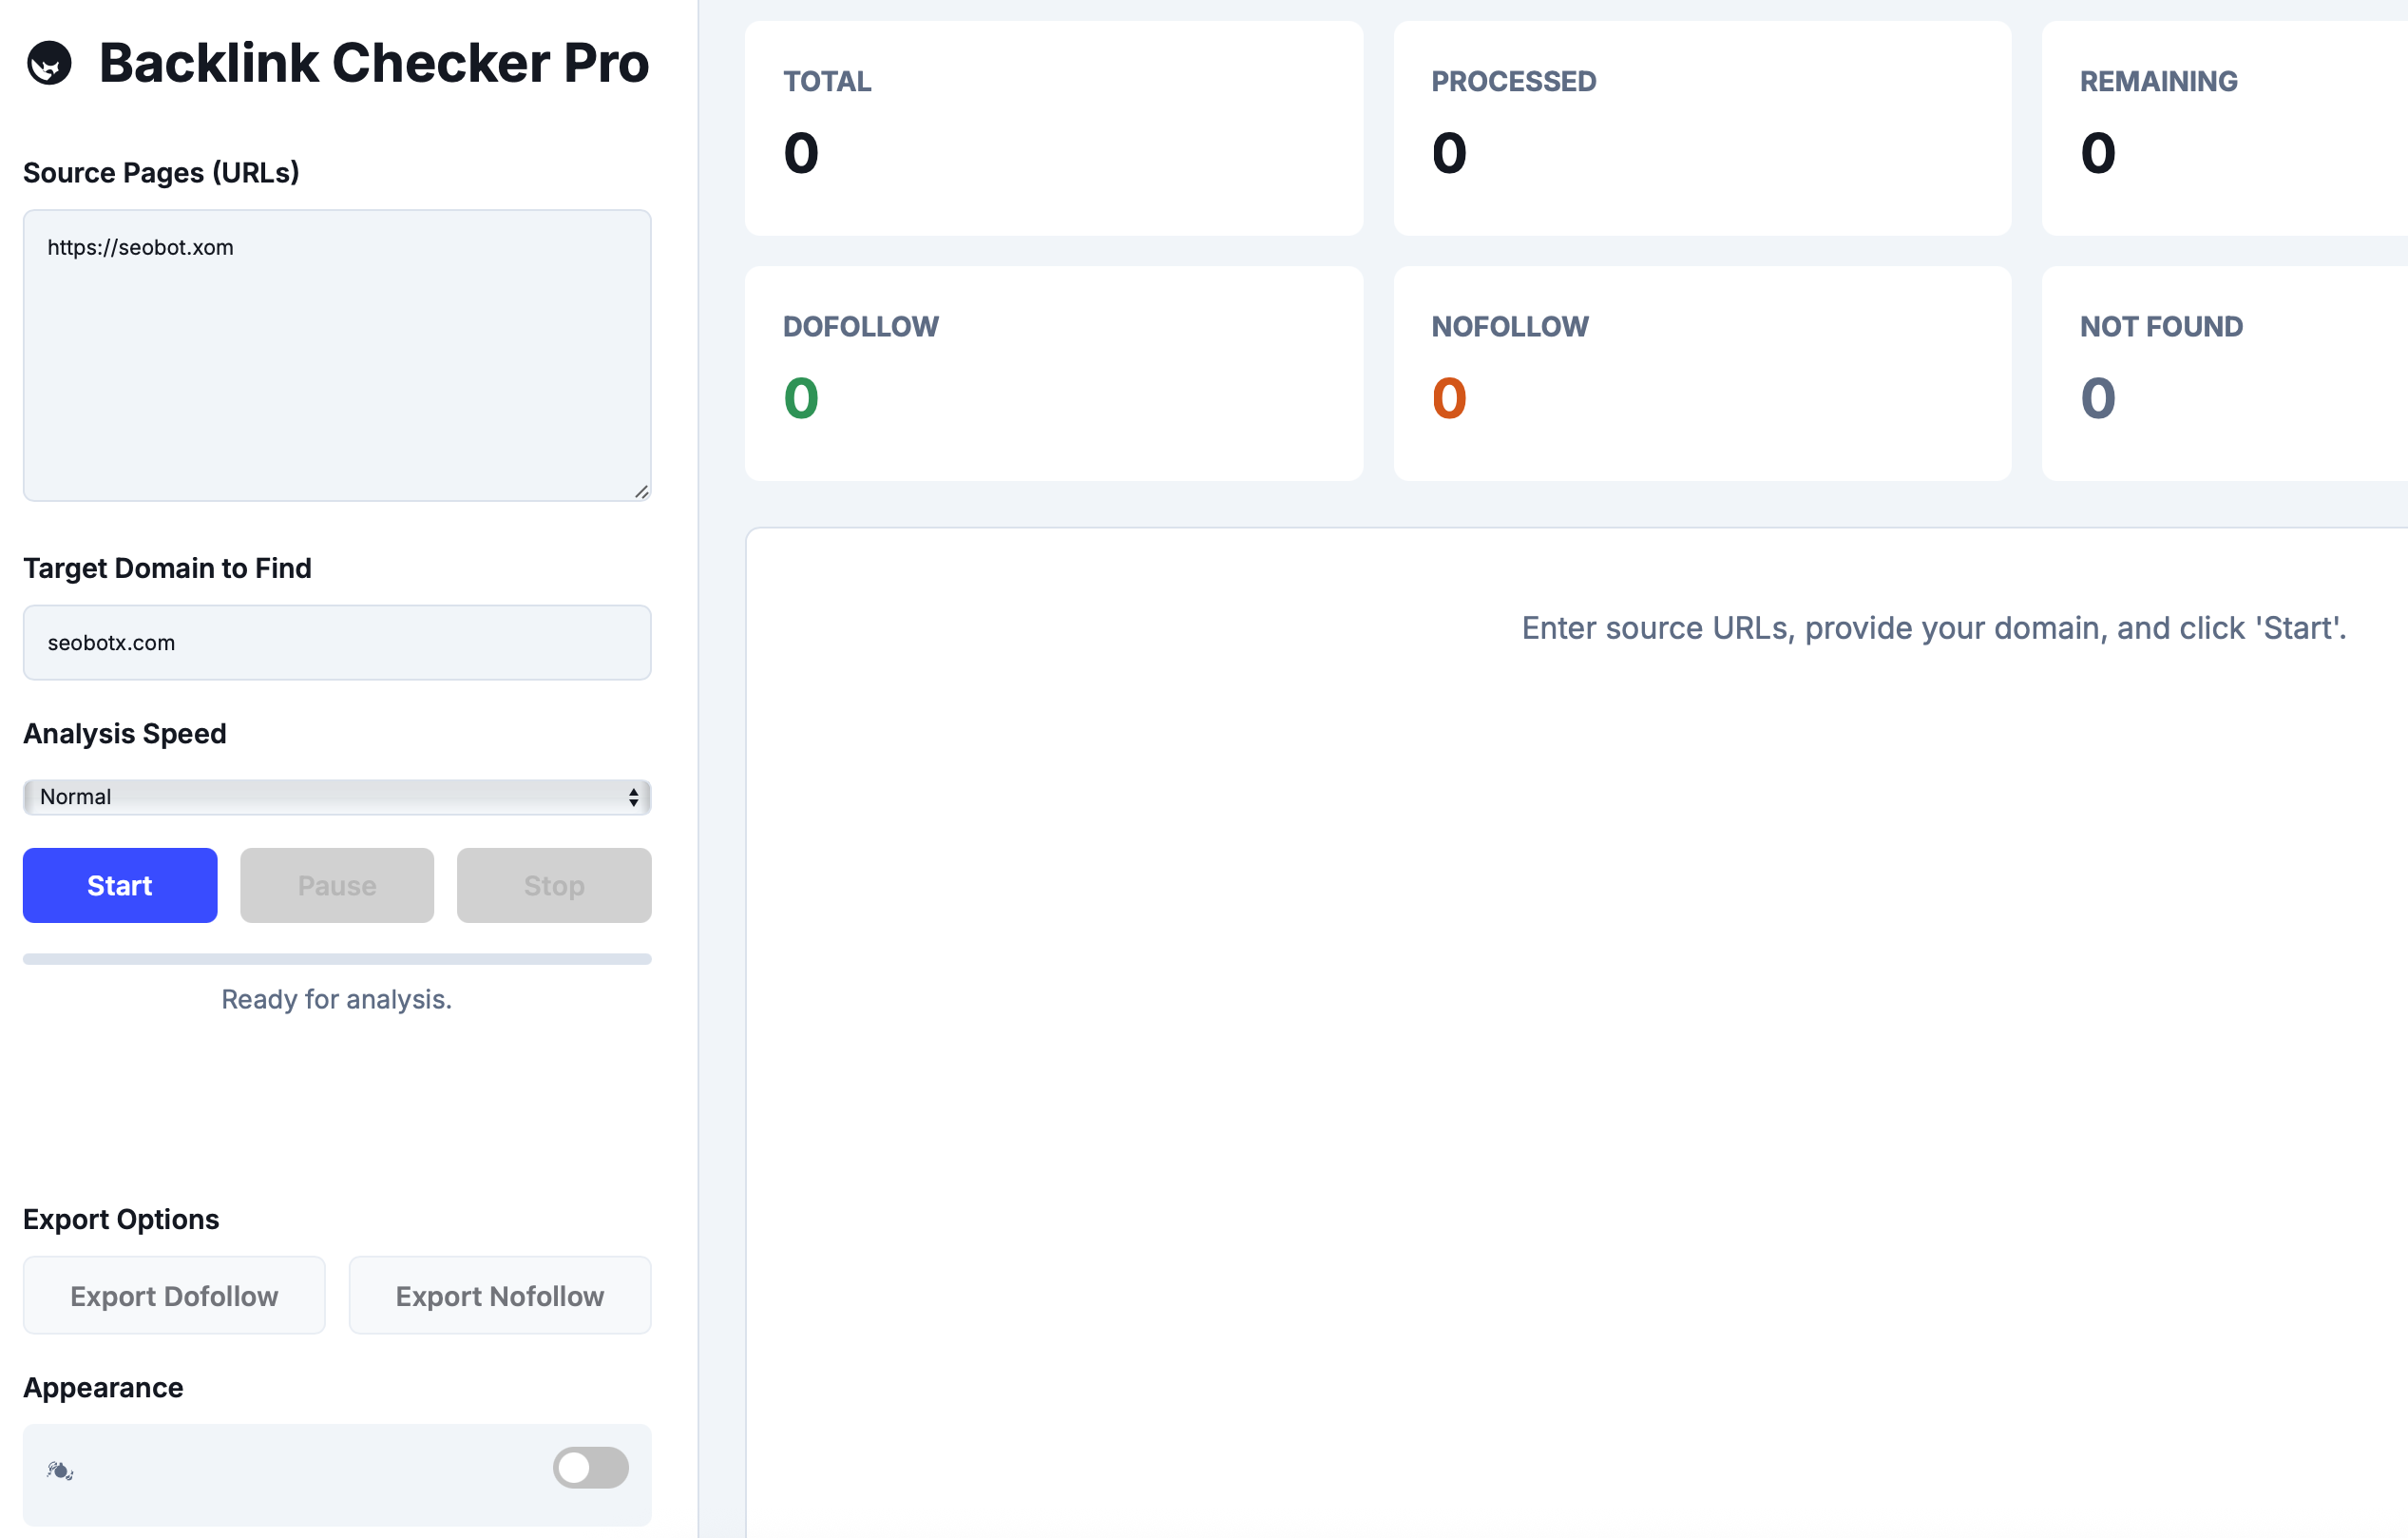The width and height of the screenshot is (2408, 1538).
Task: Click 'Ready for analysis.' status text
Action: point(337,999)
